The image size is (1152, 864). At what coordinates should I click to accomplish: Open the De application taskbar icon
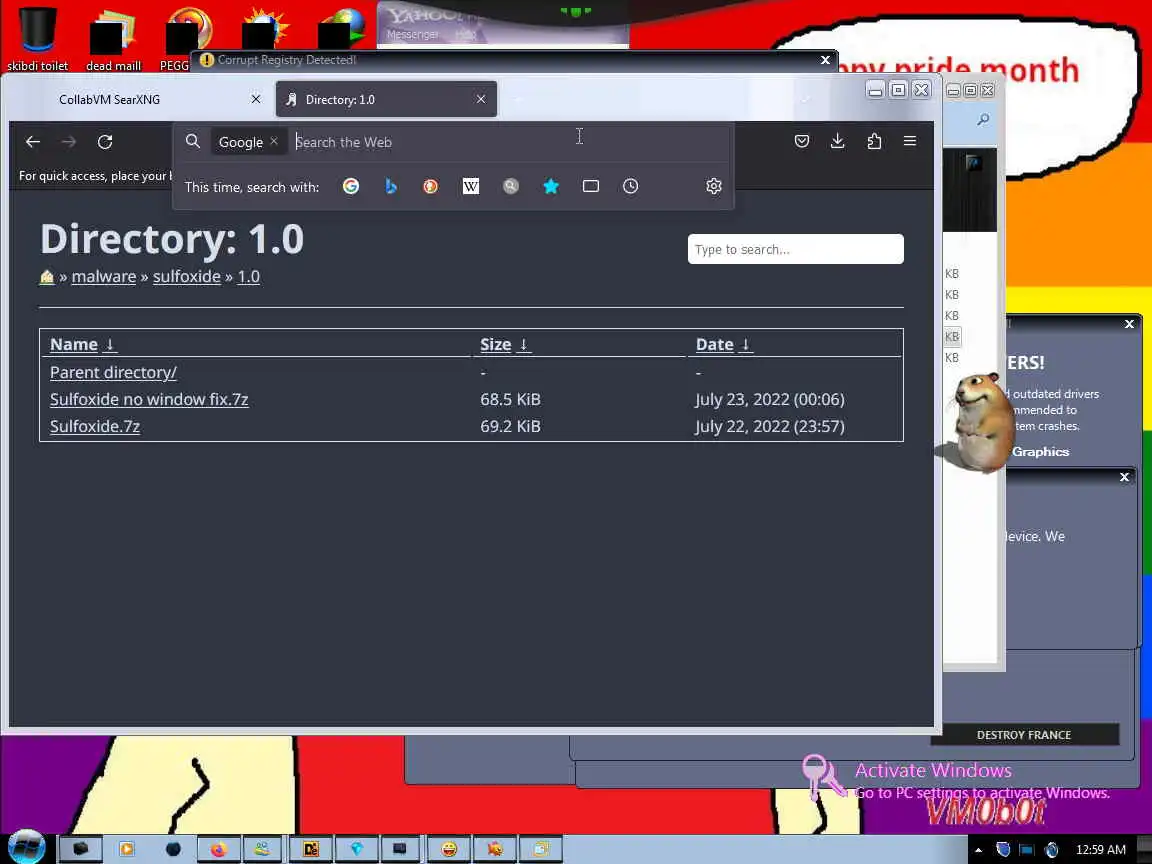click(x=311, y=849)
